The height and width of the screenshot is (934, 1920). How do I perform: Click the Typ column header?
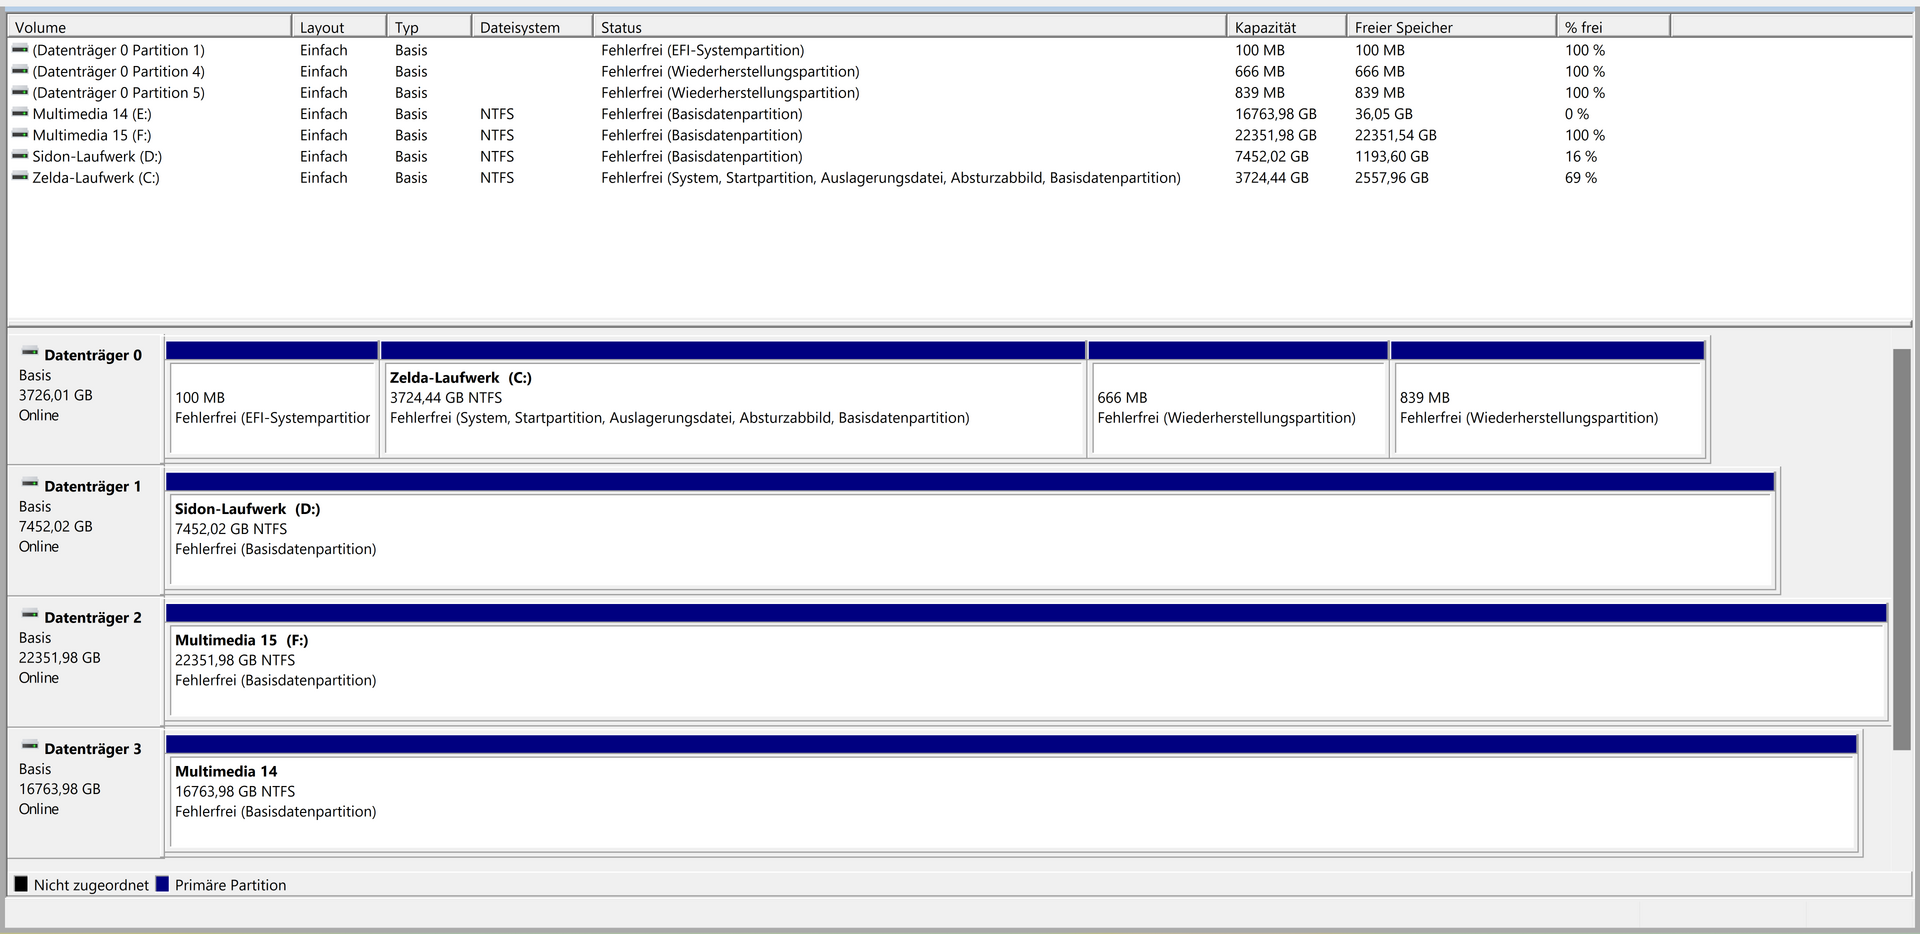coord(429,27)
